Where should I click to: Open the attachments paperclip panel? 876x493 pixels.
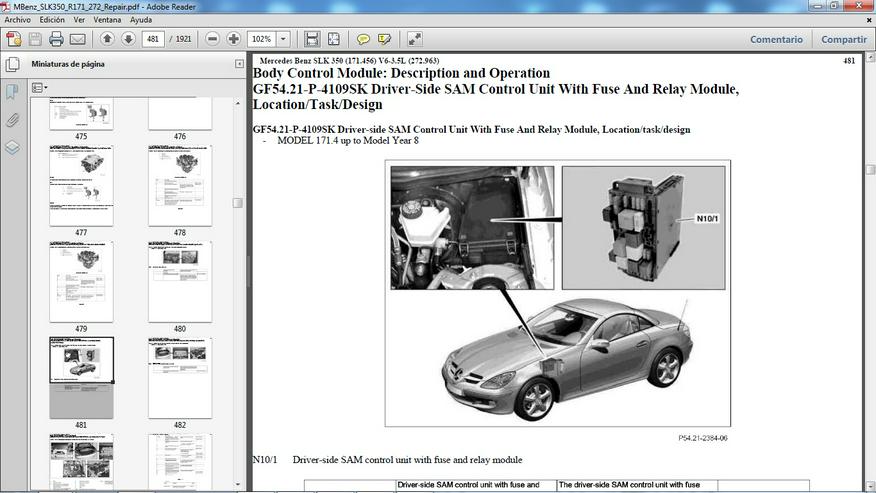coord(12,120)
